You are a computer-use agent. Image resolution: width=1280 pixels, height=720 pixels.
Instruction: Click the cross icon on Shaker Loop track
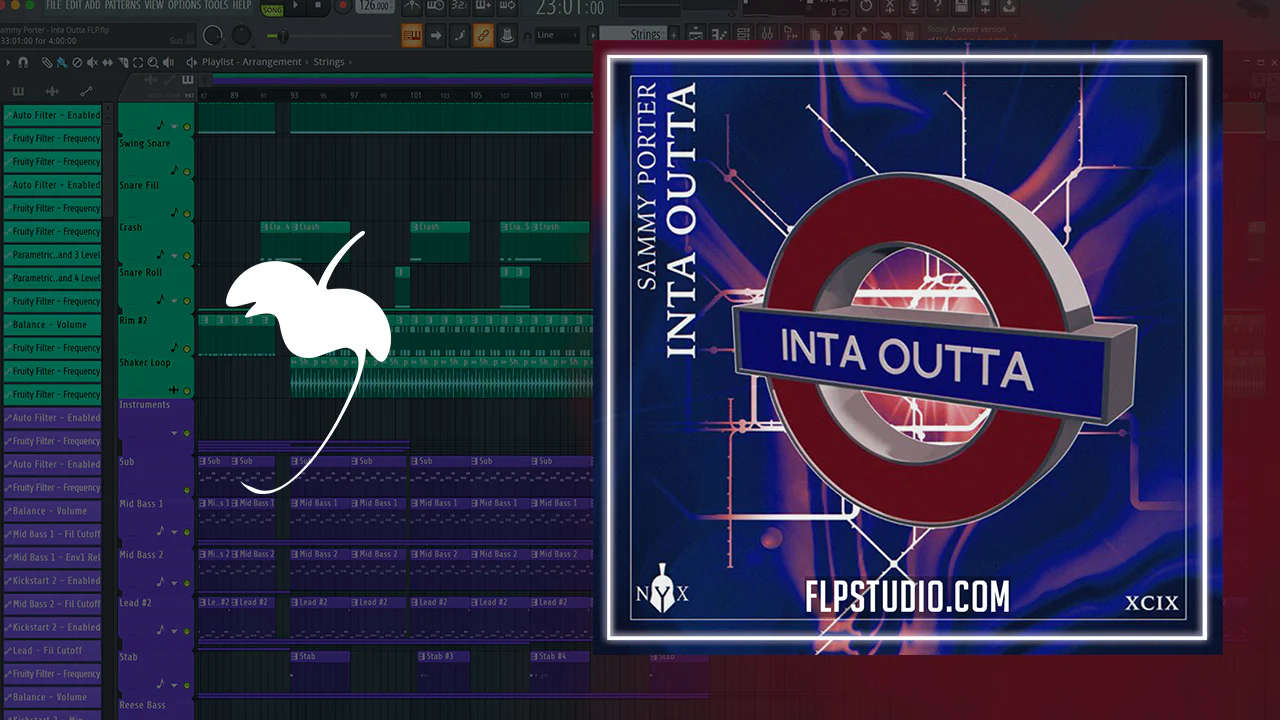coord(174,390)
